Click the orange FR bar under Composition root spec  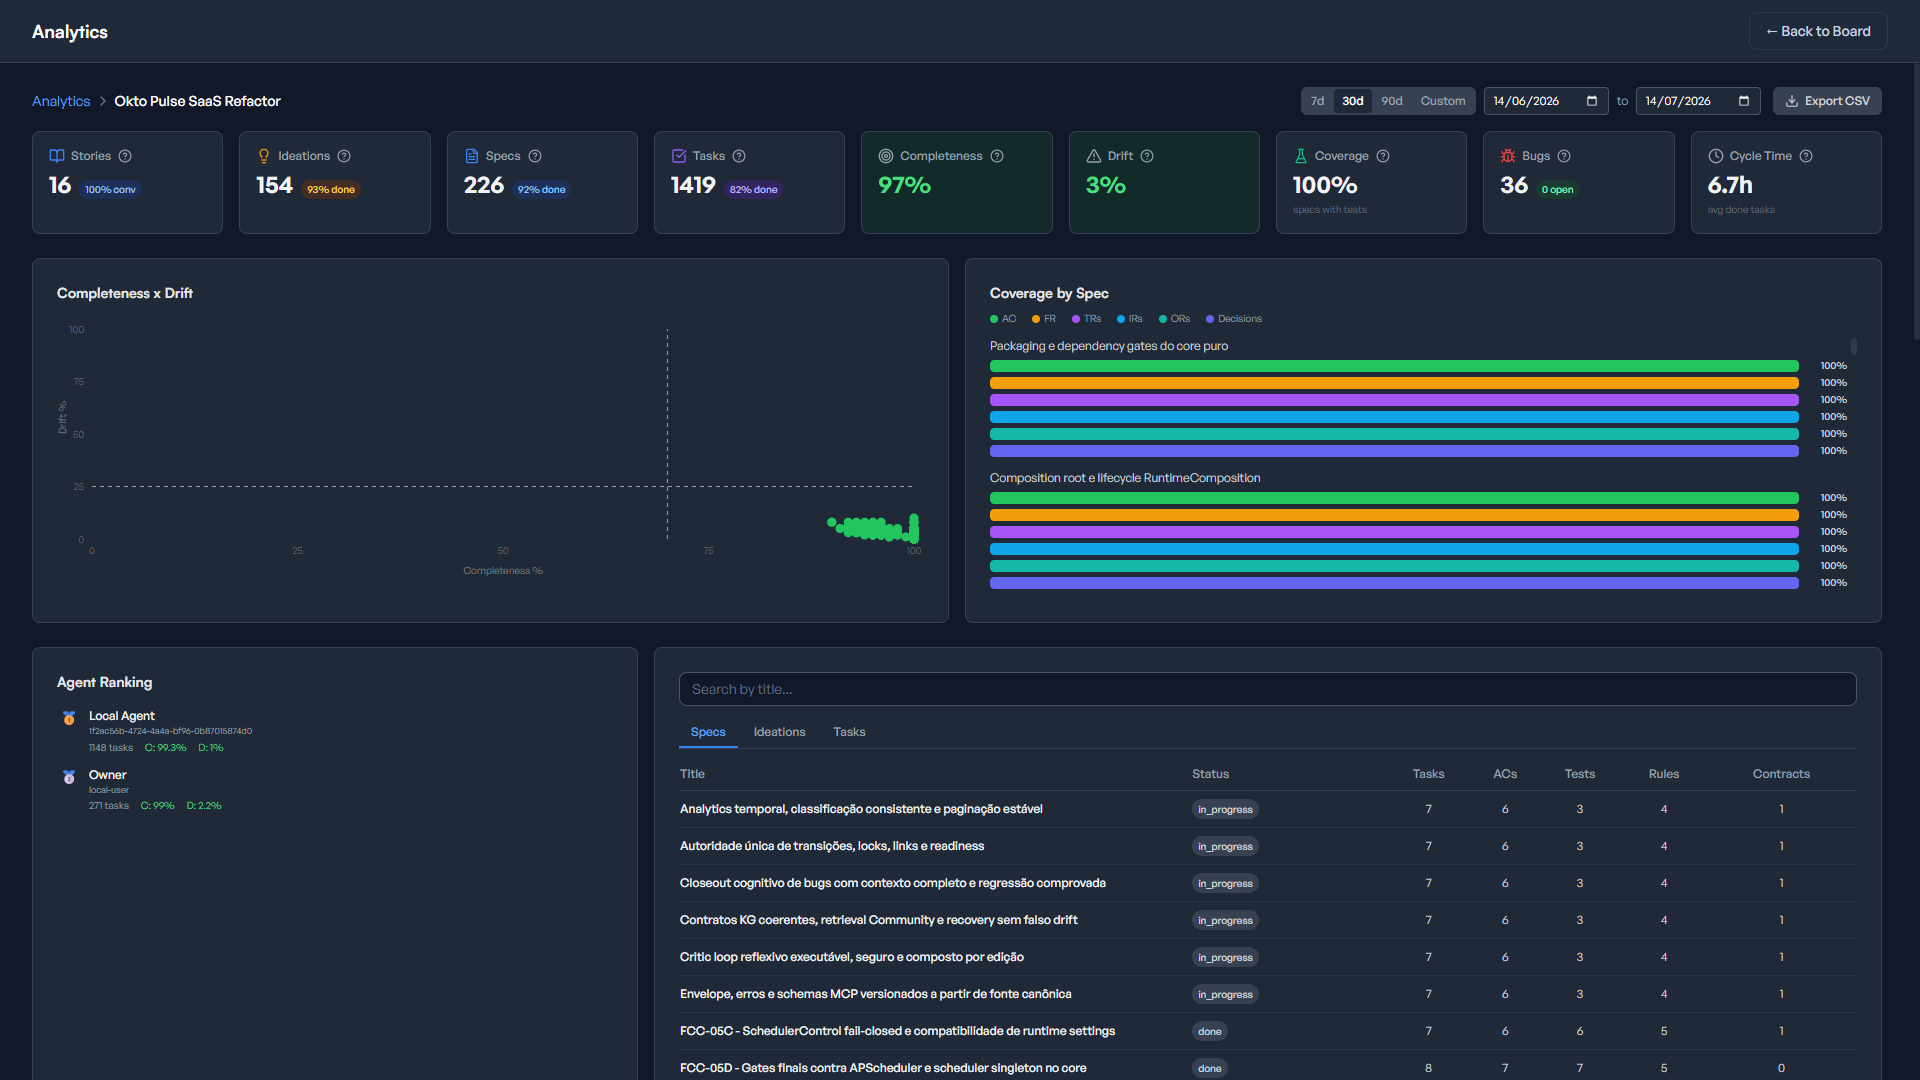[x=1394, y=515]
